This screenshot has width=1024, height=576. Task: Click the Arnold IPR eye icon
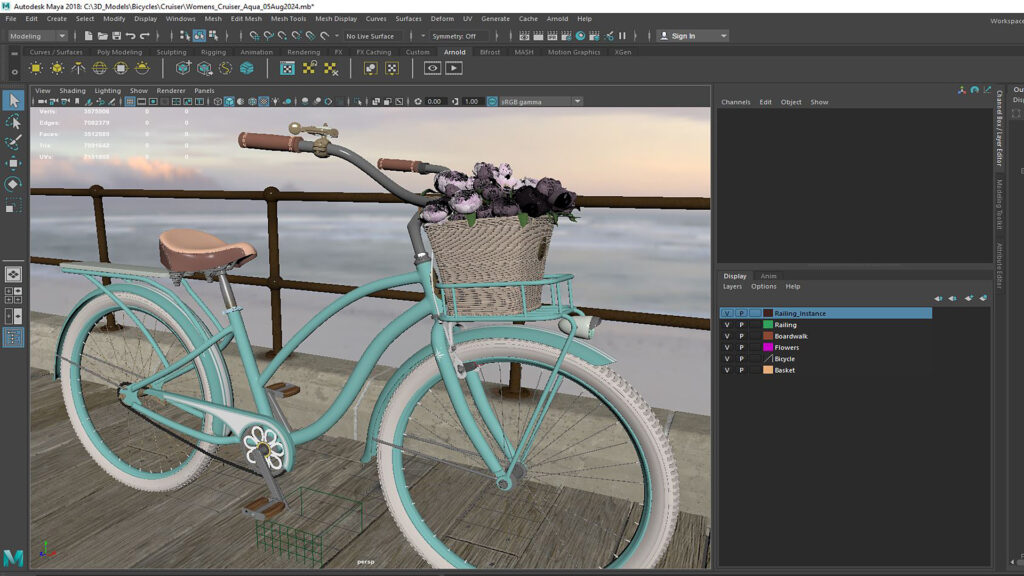point(432,68)
